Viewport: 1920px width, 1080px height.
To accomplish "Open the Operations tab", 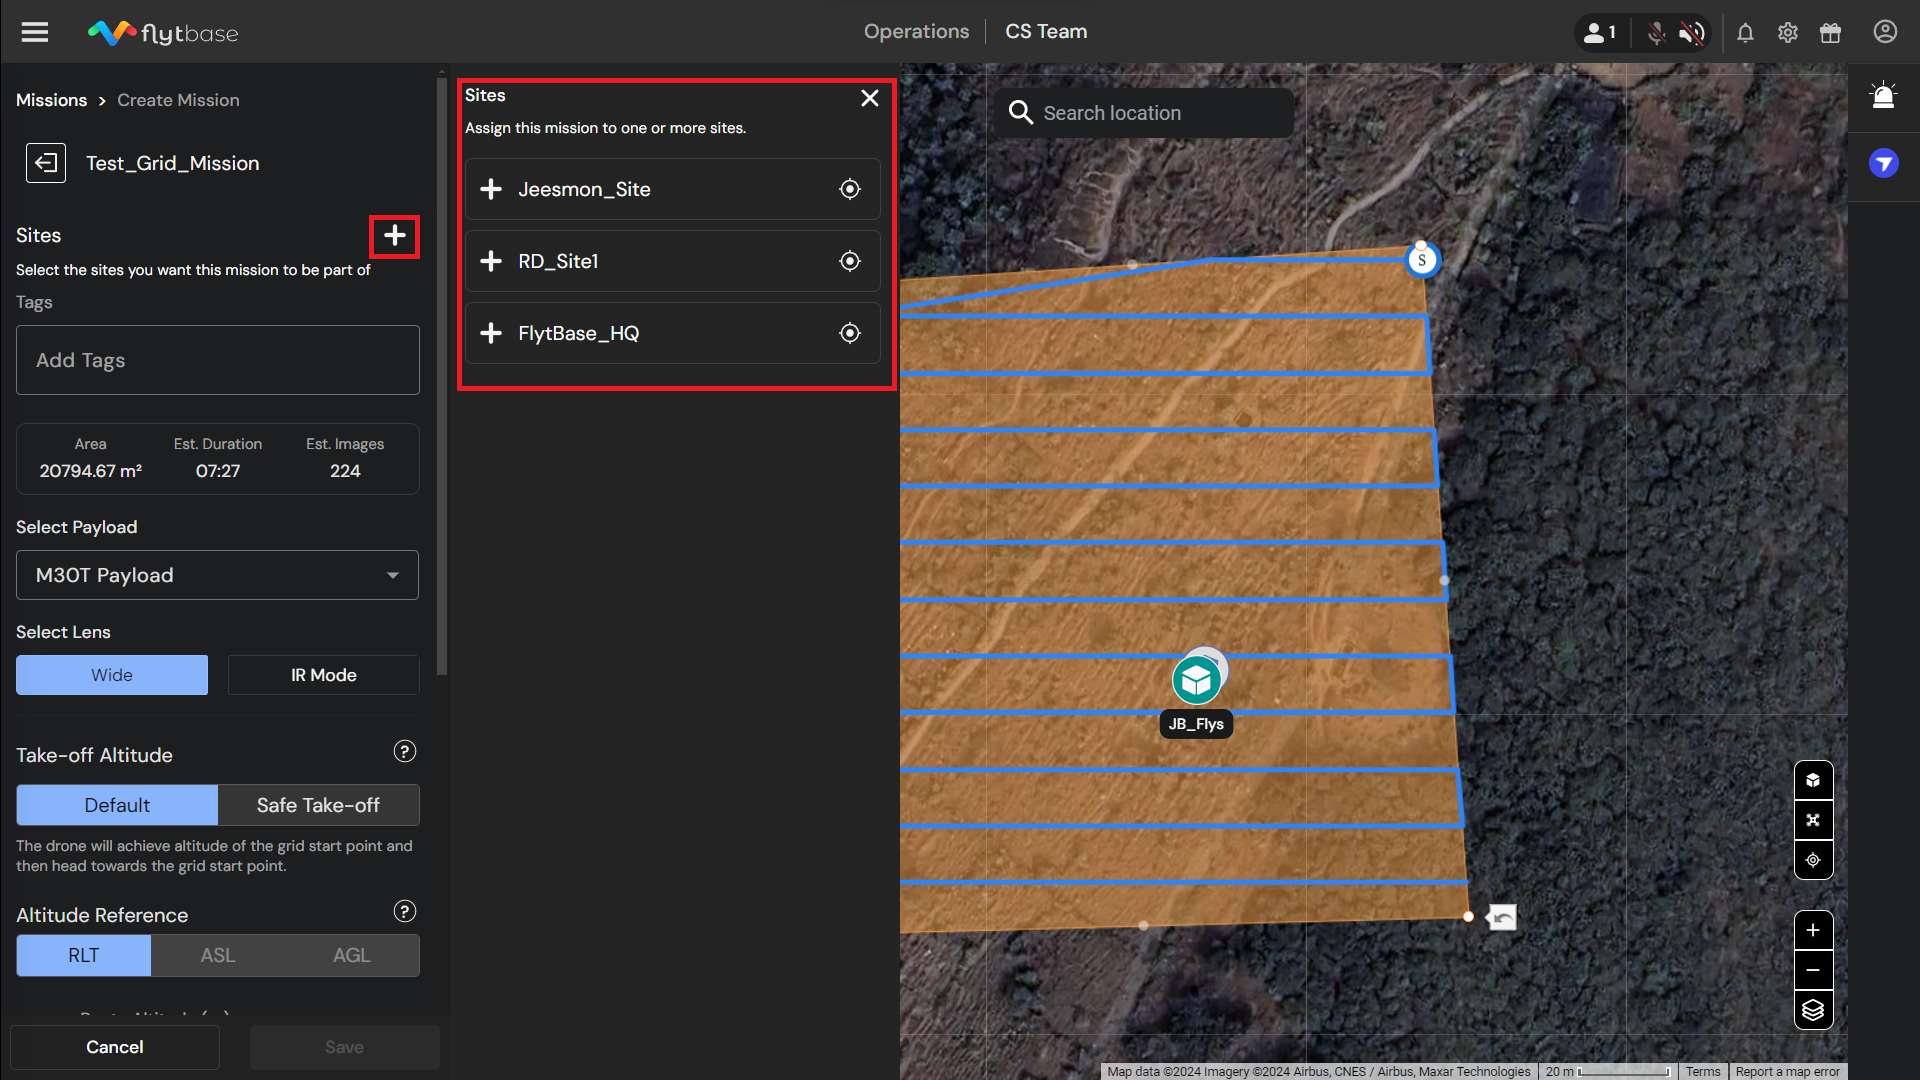I will tap(916, 32).
